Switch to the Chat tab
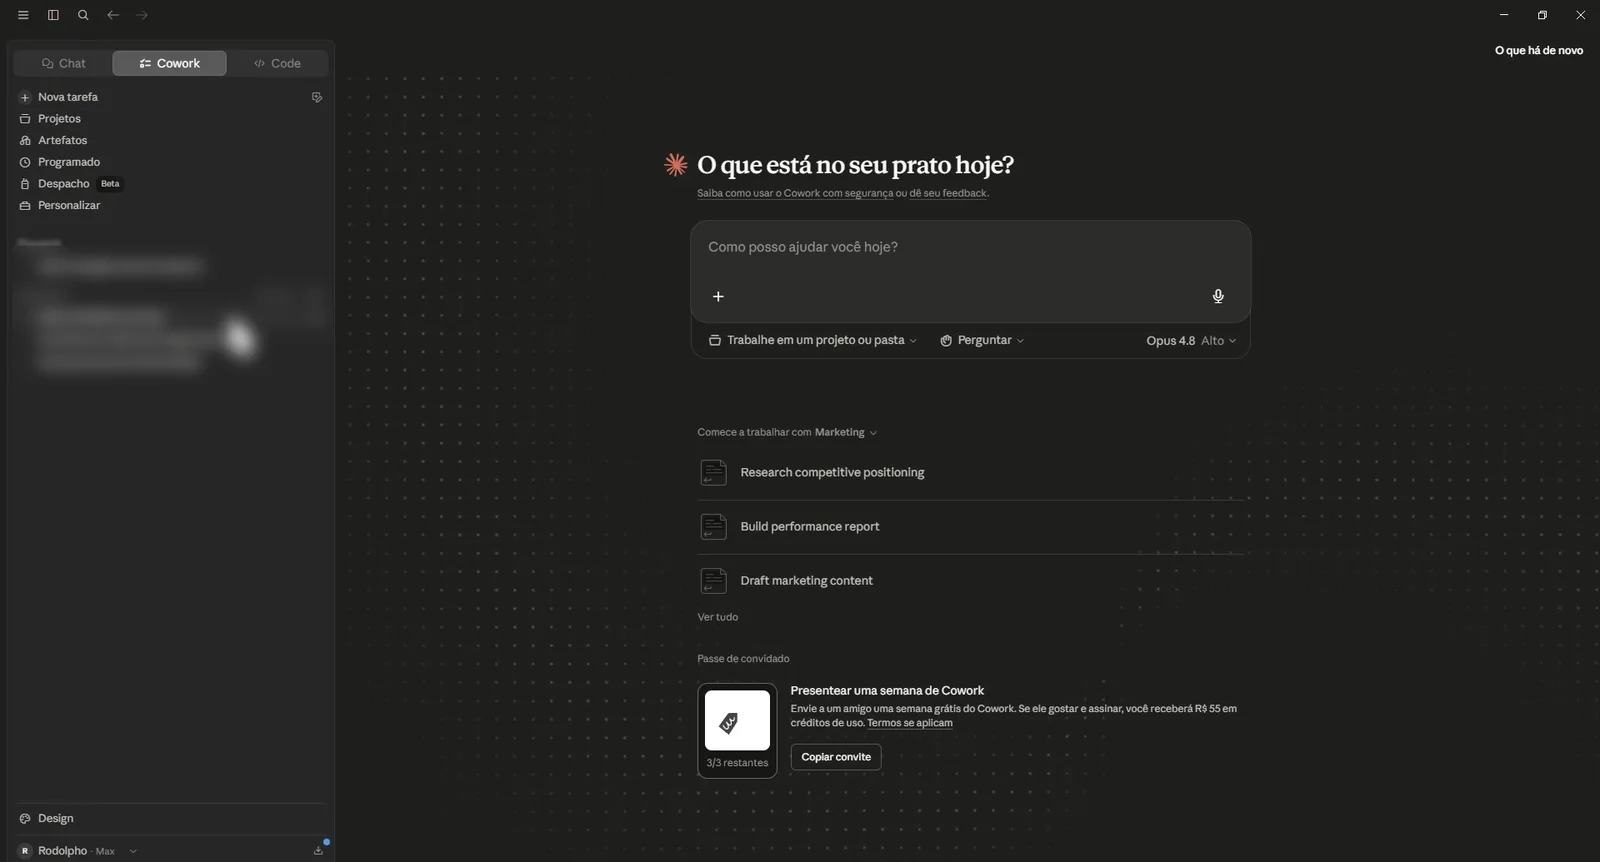 click(64, 63)
